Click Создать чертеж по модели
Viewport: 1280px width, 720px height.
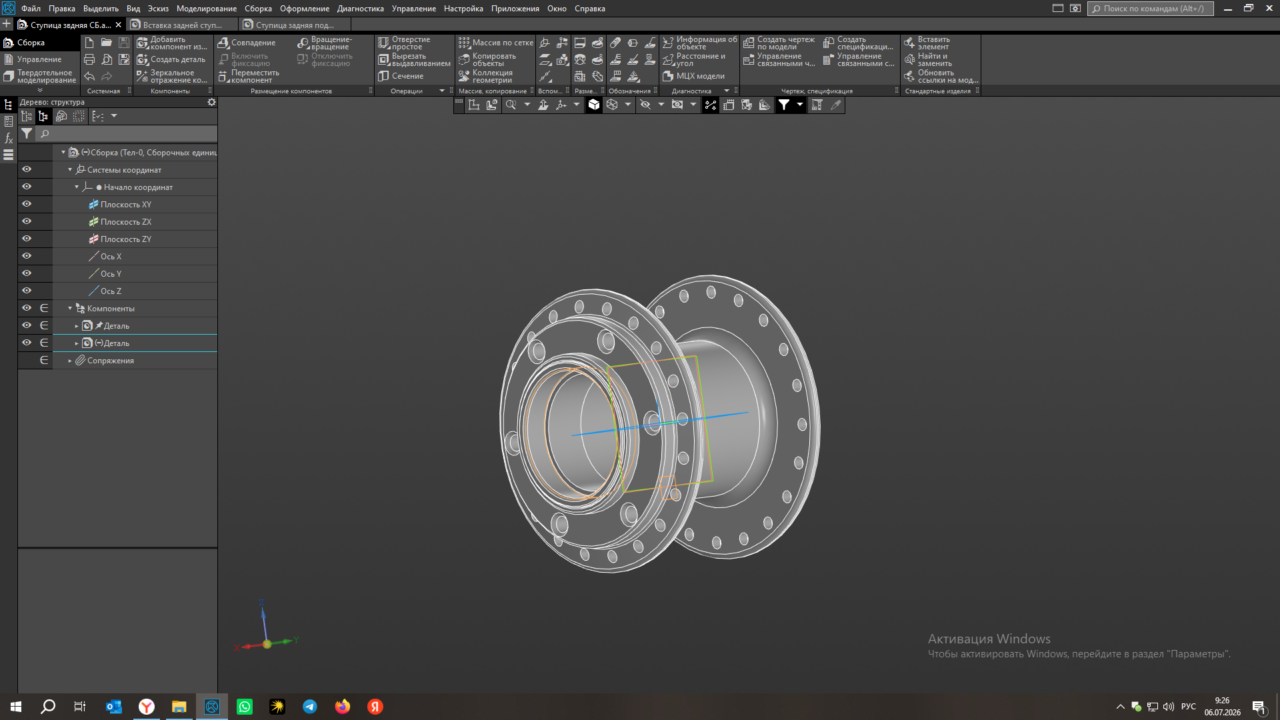click(x=778, y=43)
